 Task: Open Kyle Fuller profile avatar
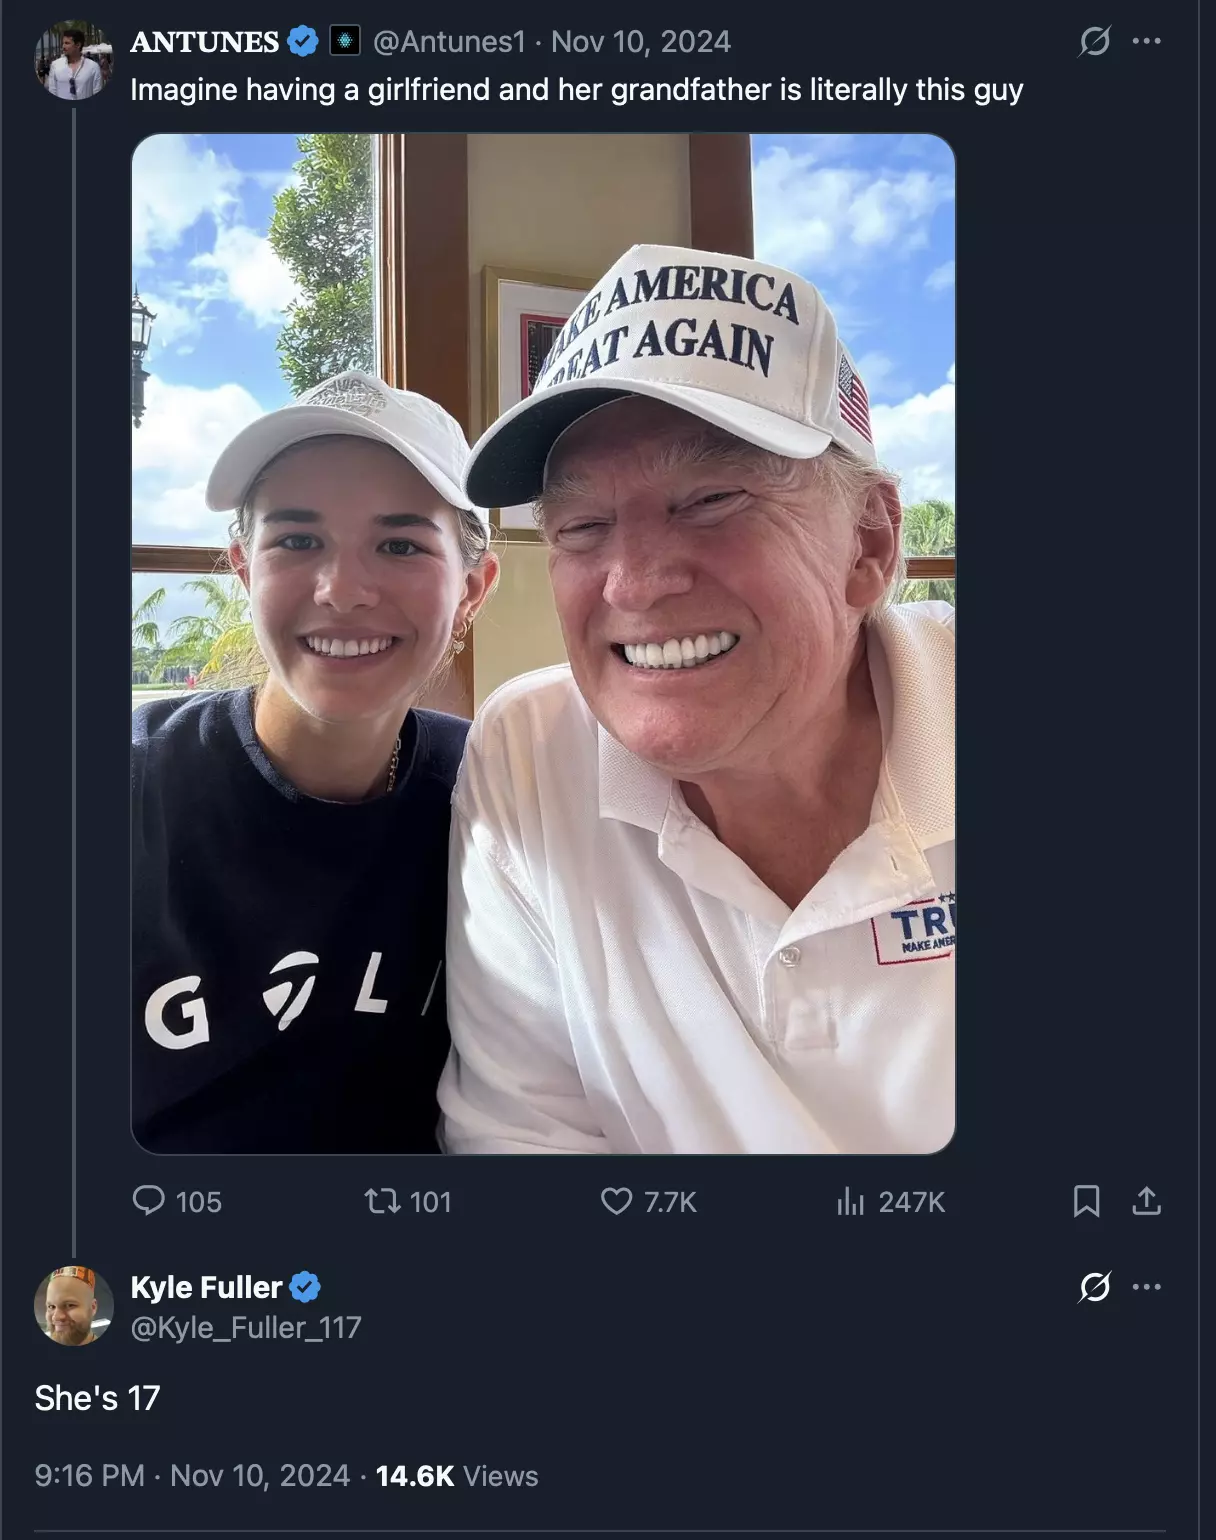(73, 1305)
